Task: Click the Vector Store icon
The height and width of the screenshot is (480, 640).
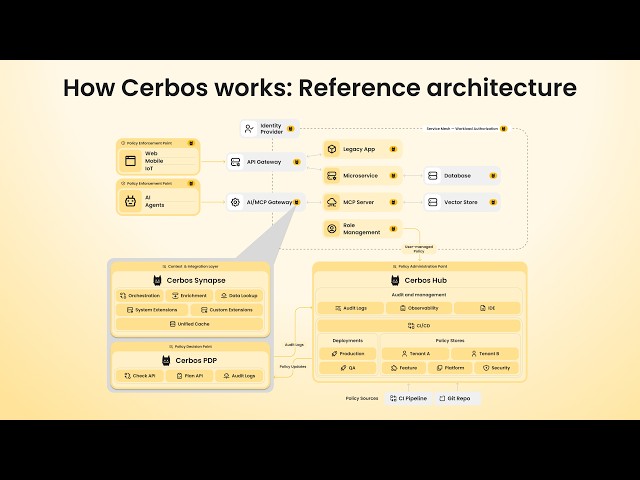Action: click(433, 202)
